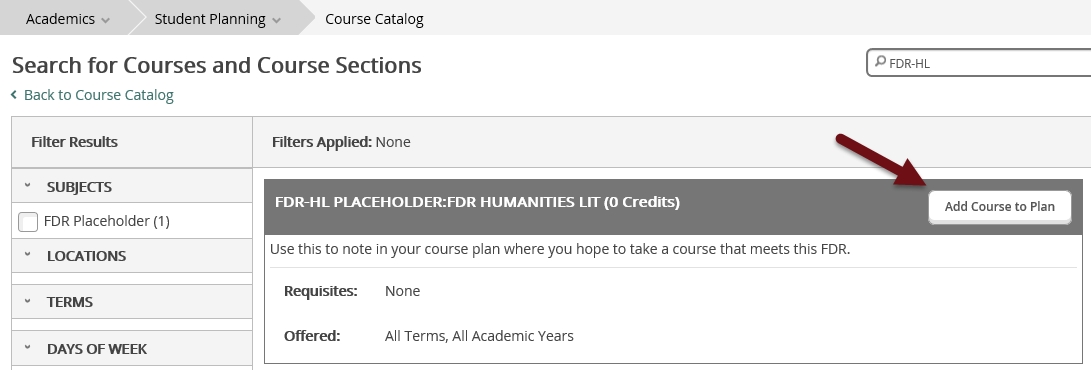Click the Course Catalog breadcrumb
The image size is (1091, 370).
374,19
